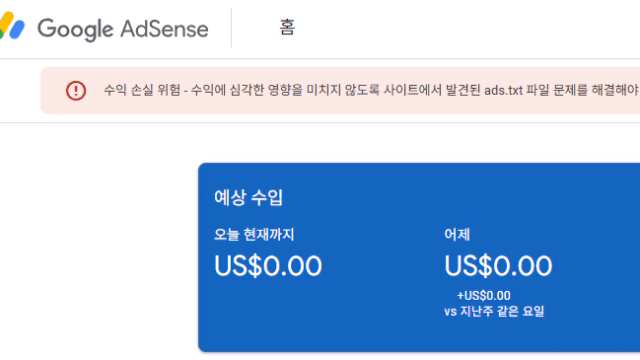
Task: Open the 수익 손실 위험 alert text
Action: tap(142, 90)
